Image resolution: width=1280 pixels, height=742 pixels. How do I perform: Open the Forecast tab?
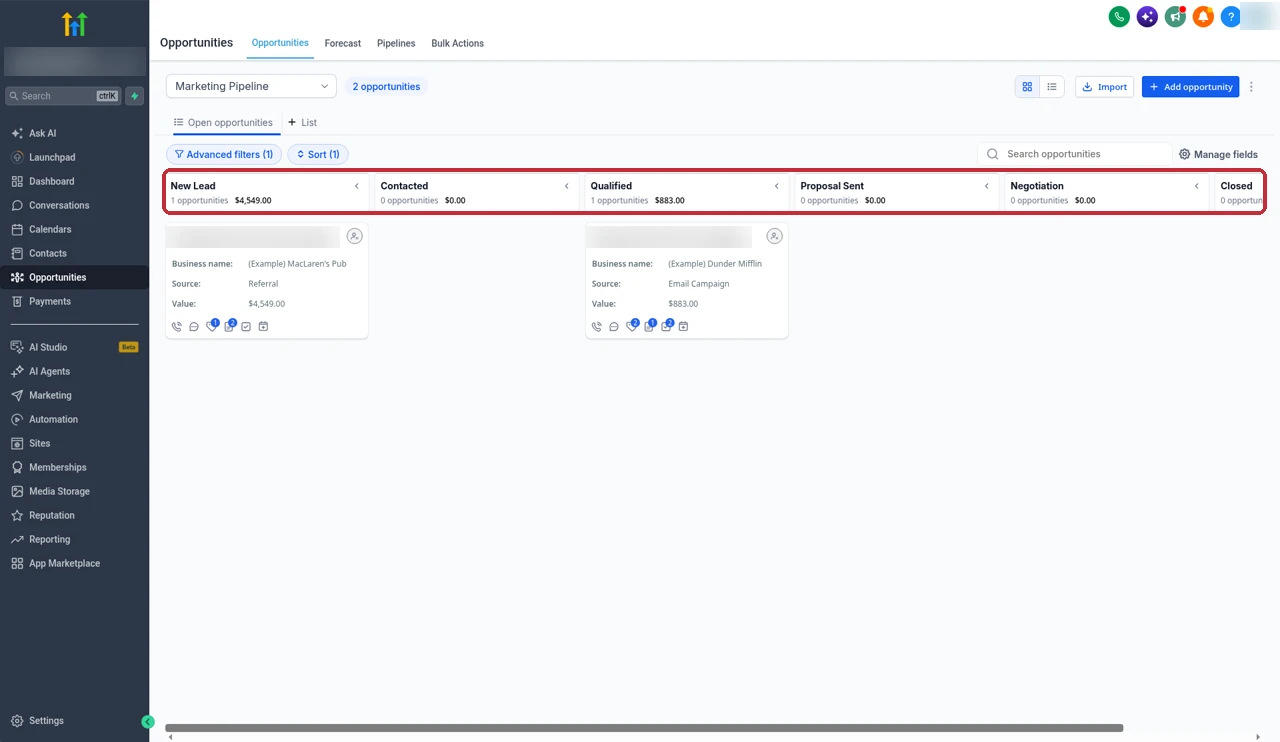[x=343, y=43]
